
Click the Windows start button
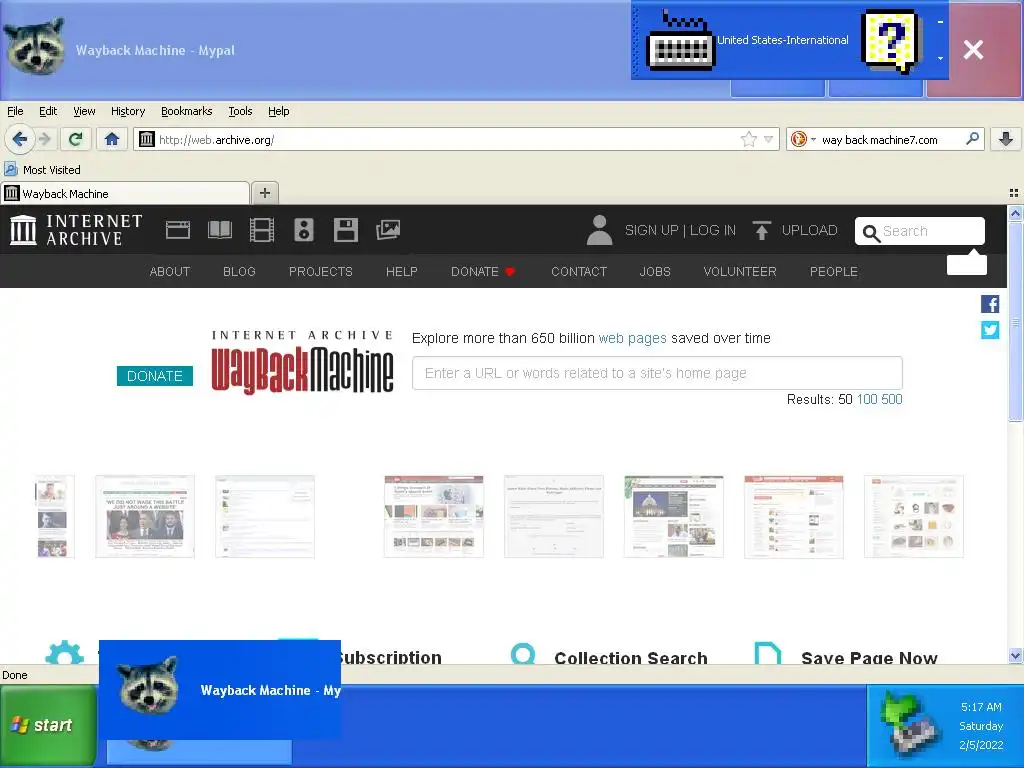tap(48, 725)
